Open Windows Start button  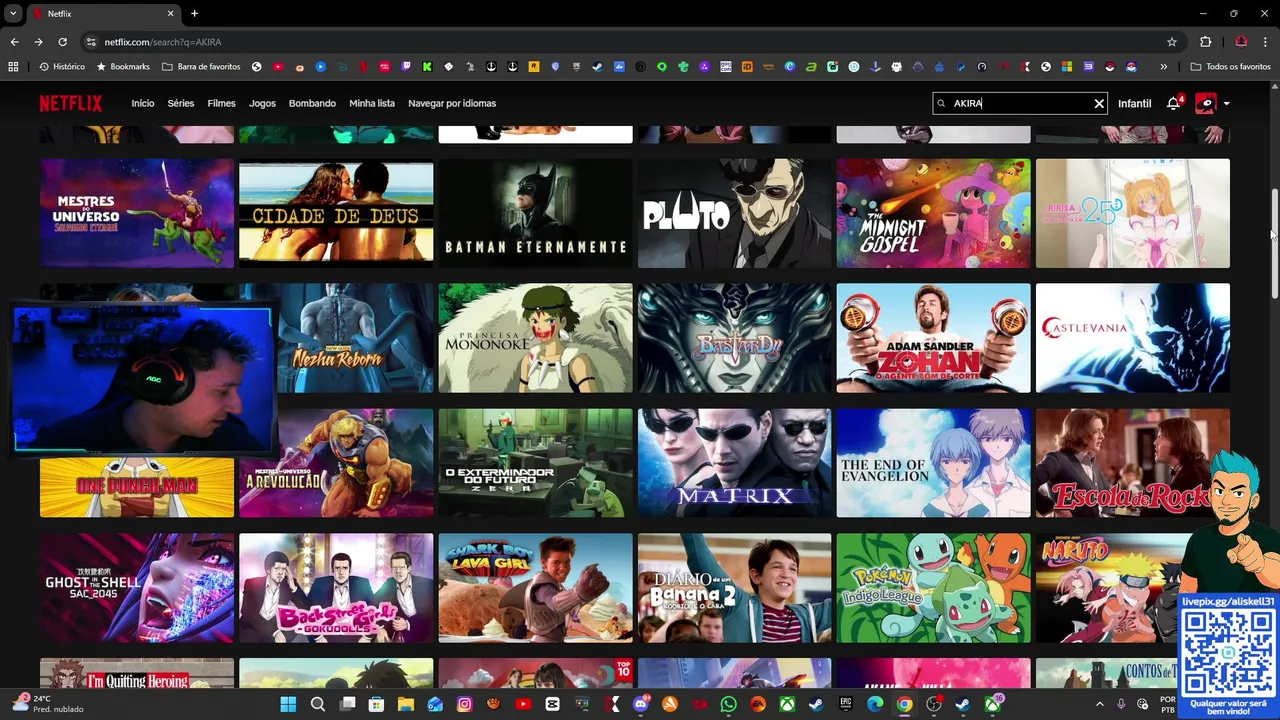288,704
